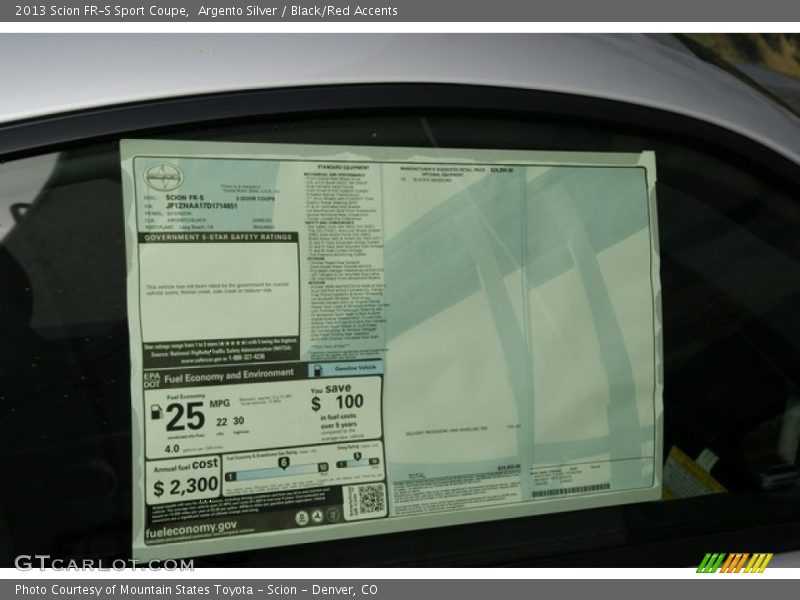The height and width of the screenshot is (600, 800).
Task: Click the black fuel pump icon next to 25 MPG
Action: (x=157, y=412)
